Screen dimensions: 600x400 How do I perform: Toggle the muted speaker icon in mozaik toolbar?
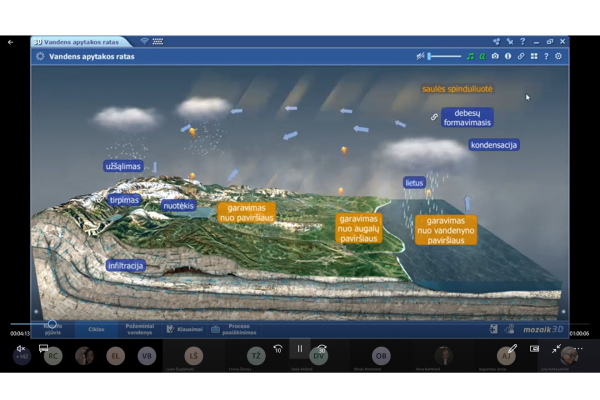tap(421, 56)
